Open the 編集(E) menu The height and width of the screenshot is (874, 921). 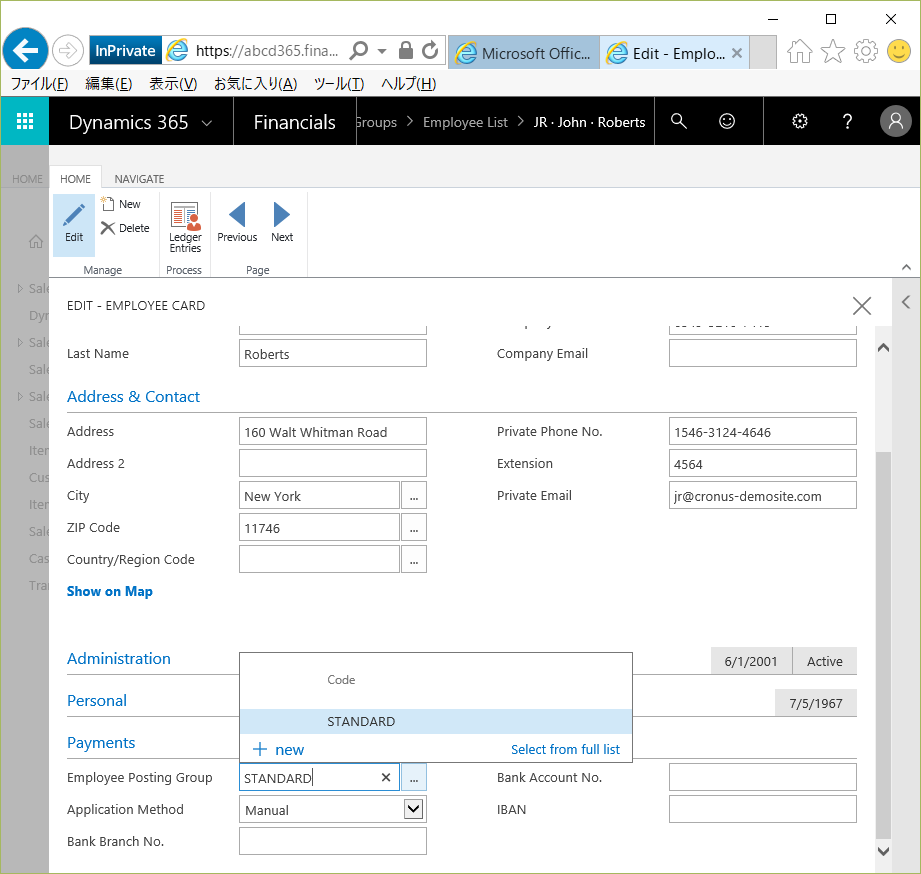(x=109, y=84)
